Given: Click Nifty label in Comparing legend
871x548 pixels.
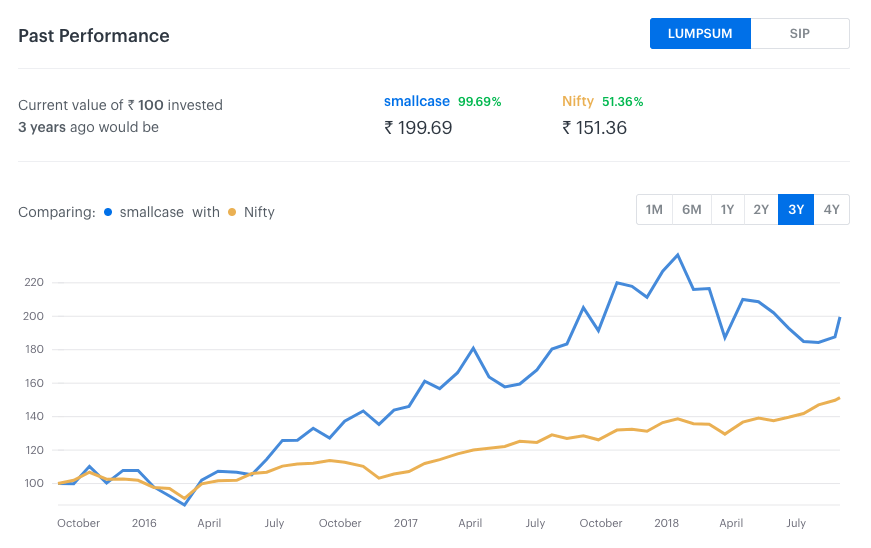Looking at the screenshot, I should point(259,212).
